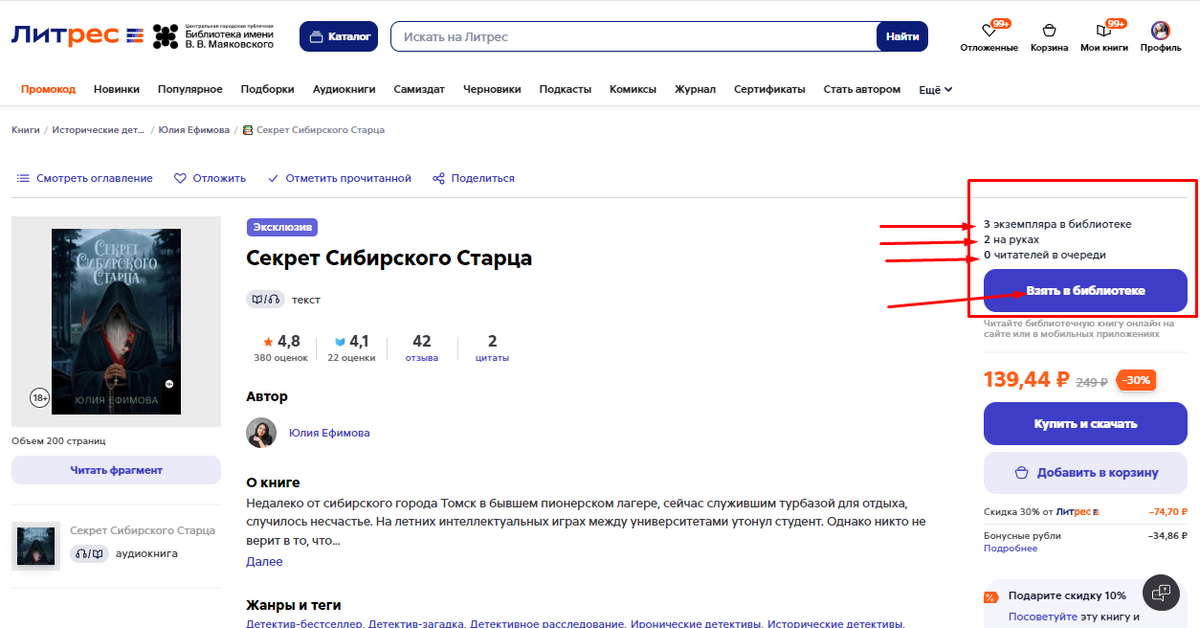This screenshot has height=628, width=1200.
Task: Open Мои книги icon
Action: [1104, 37]
